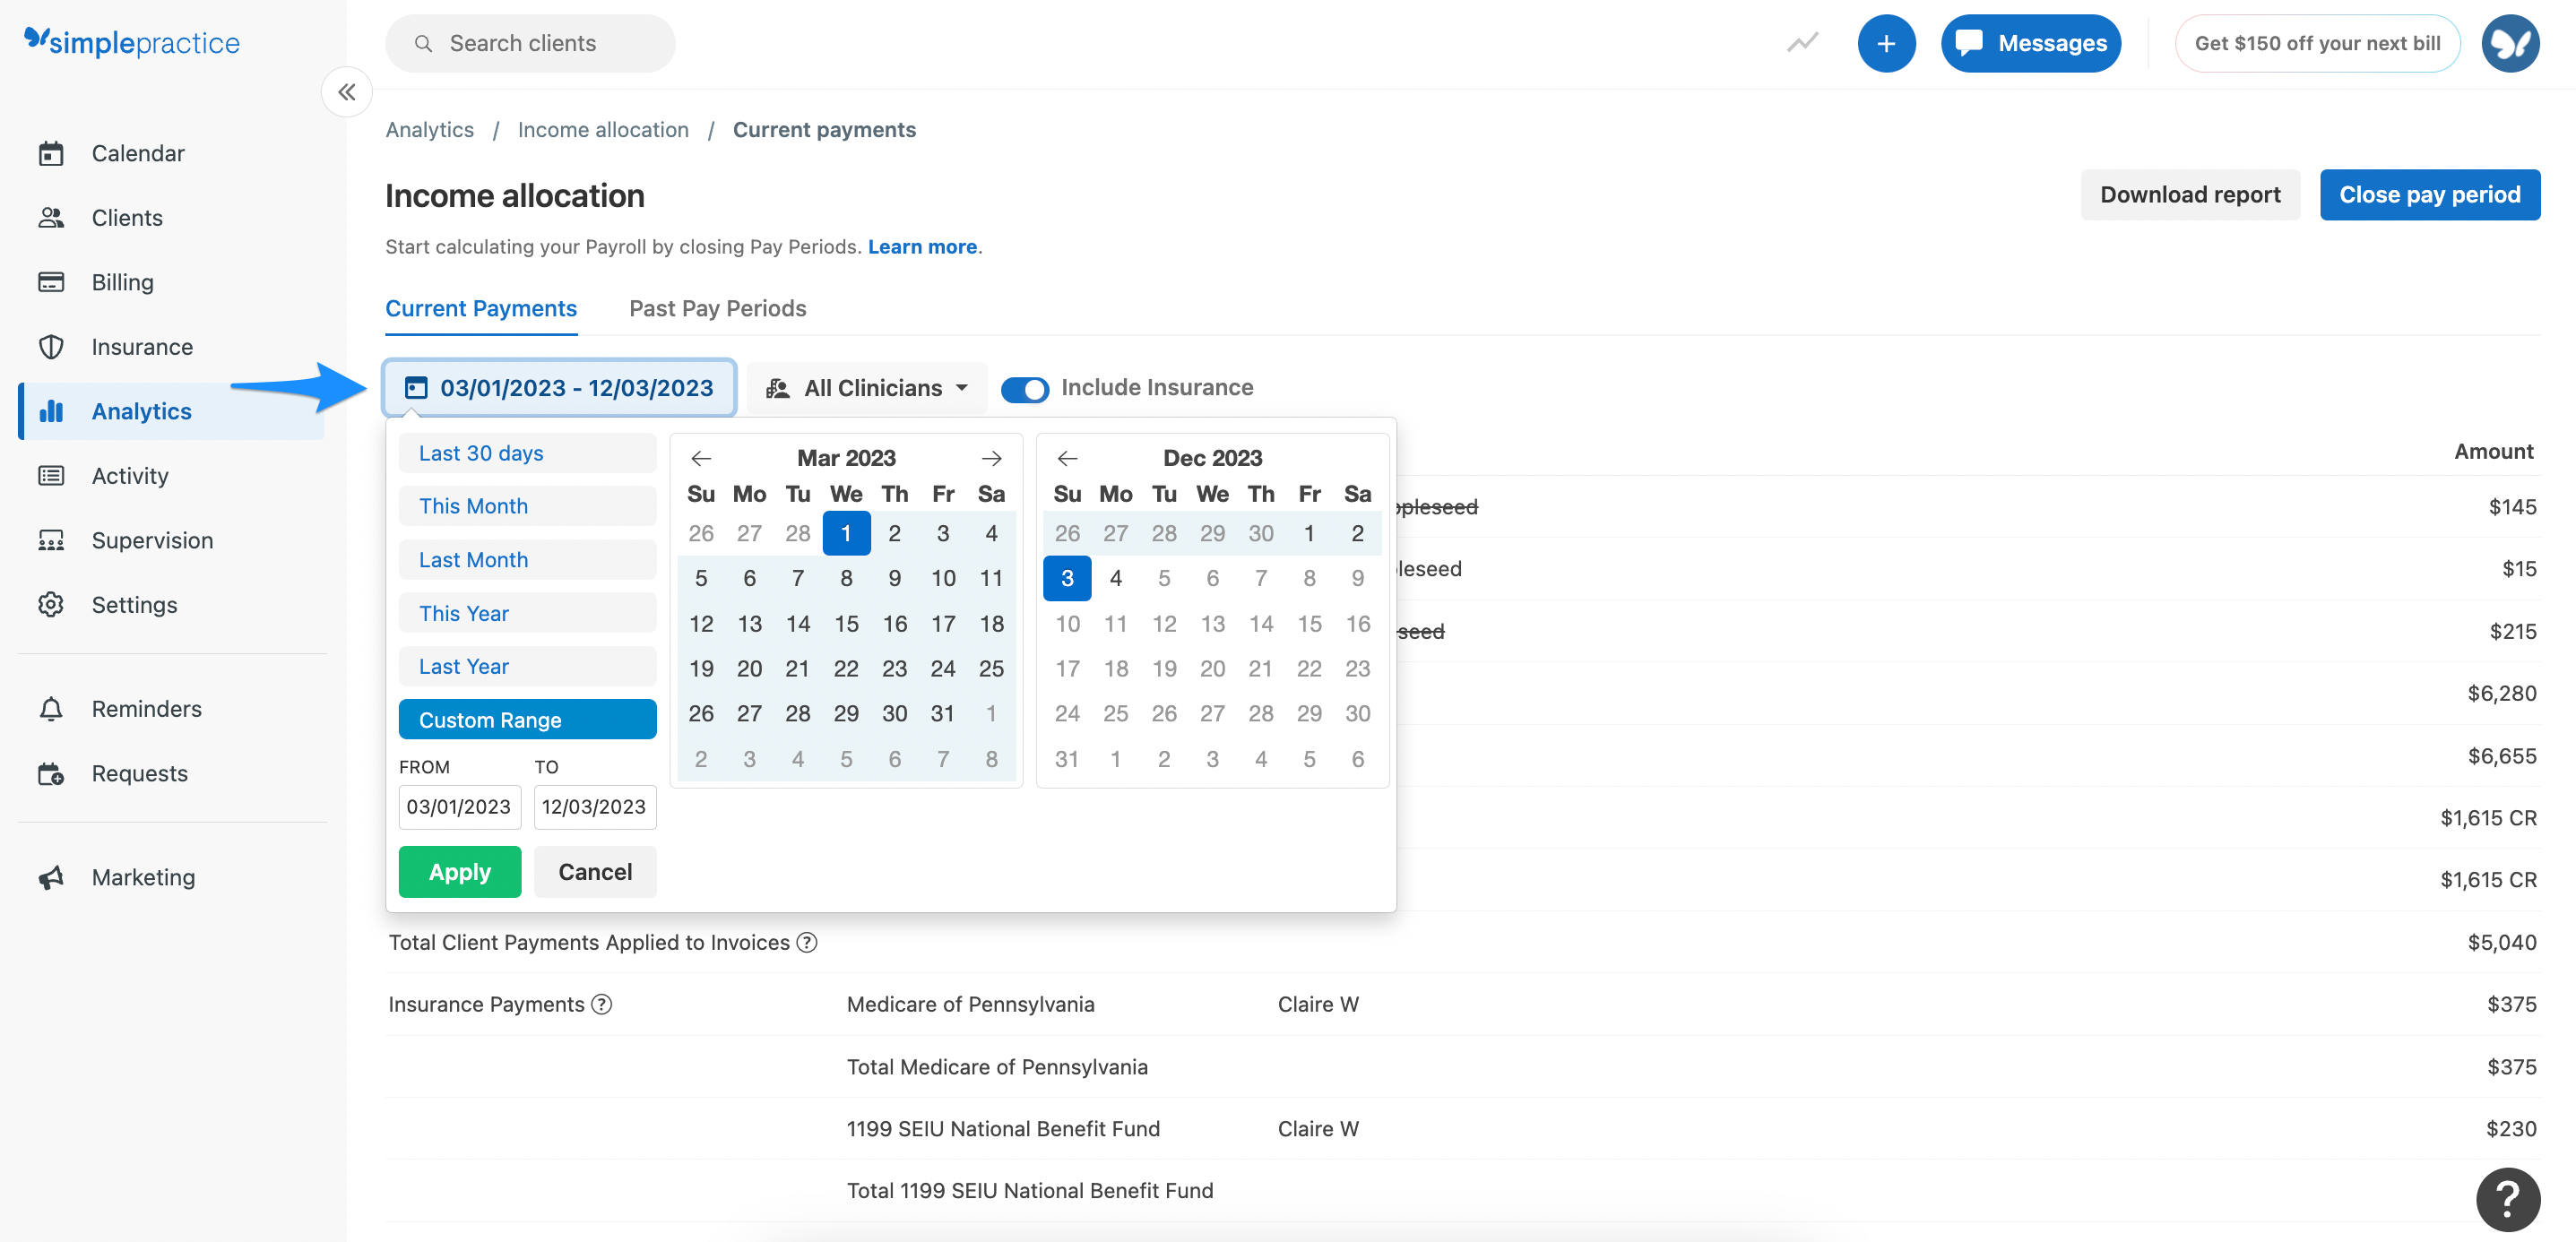Select the Clients sidebar icon

coord(52,217)
